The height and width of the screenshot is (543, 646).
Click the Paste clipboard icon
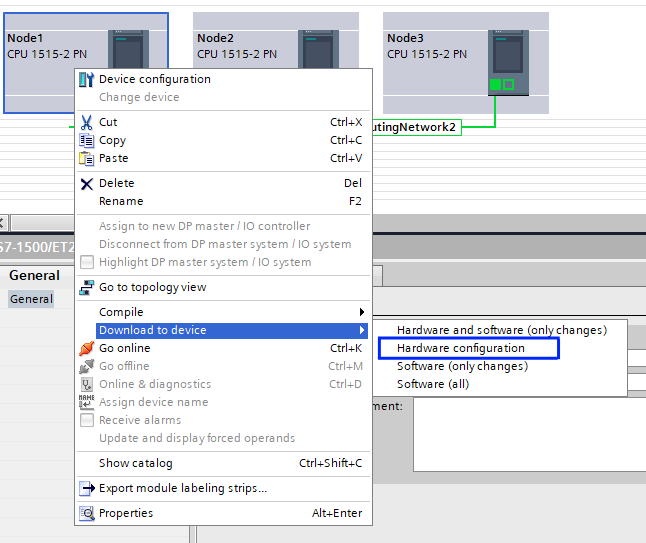[87, 158]
